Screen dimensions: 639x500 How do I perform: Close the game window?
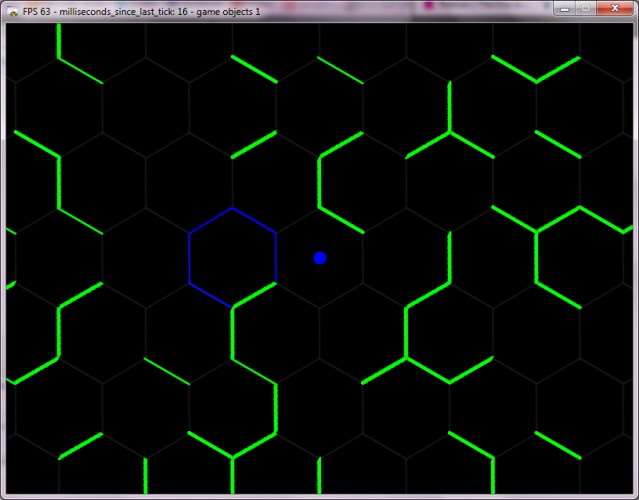click(615, 9)
